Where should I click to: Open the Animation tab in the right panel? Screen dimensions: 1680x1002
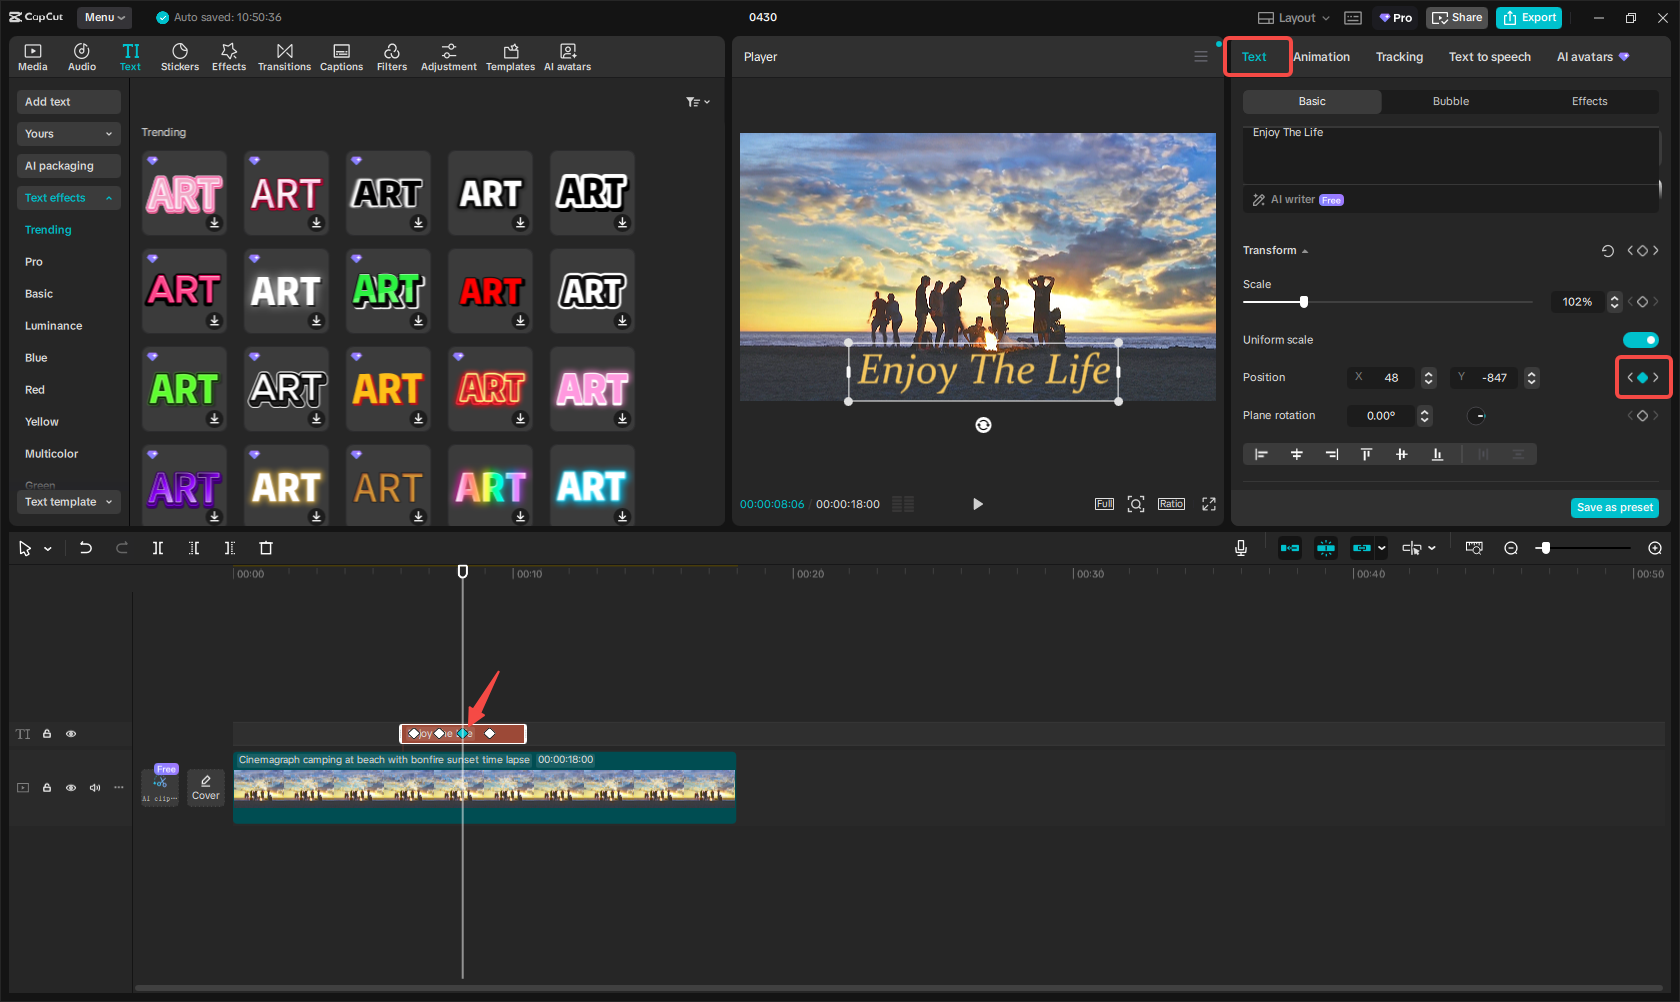(x=1321, y=57)
